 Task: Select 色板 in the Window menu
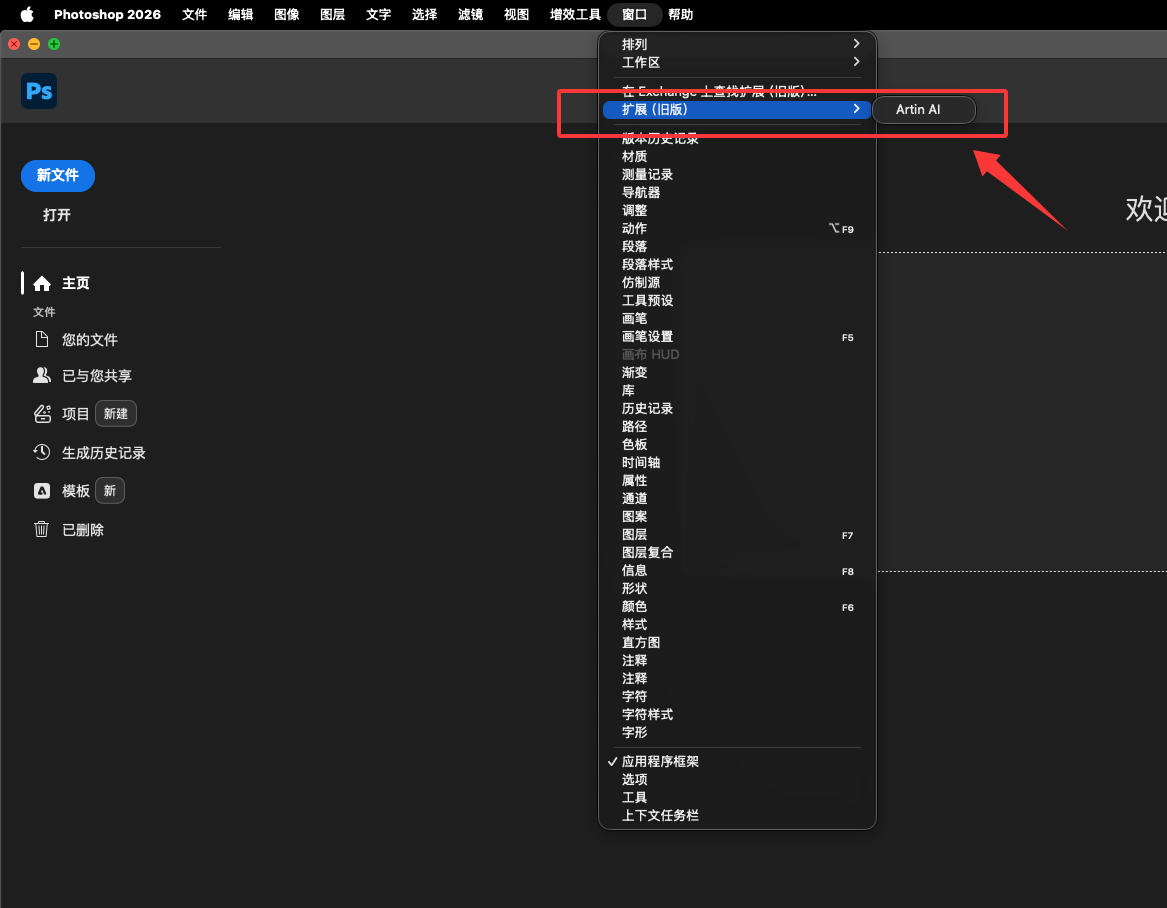coord(737,444)
